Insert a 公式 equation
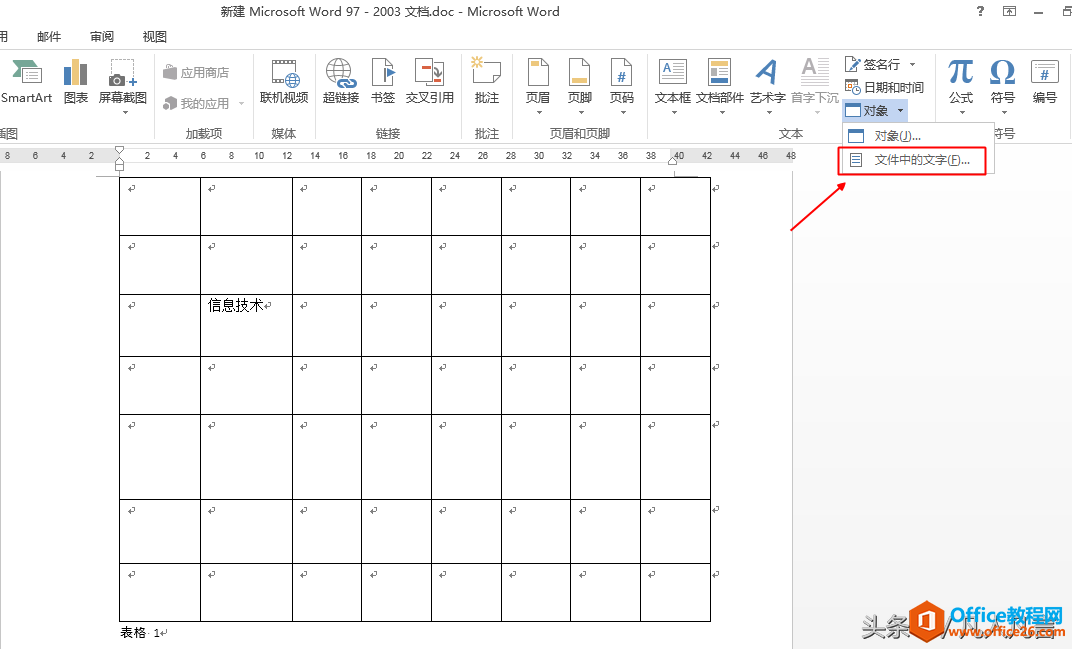Image resolution: width=1072 pixels, height=649 pixels. click(x=961, y=85)
